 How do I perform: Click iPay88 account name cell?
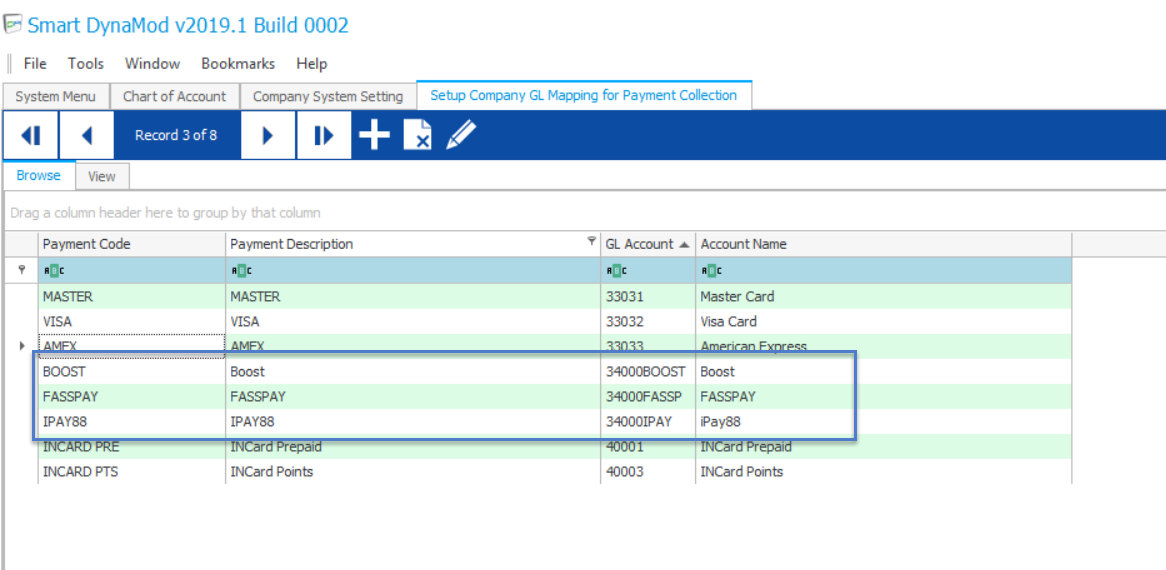point(883,421)
